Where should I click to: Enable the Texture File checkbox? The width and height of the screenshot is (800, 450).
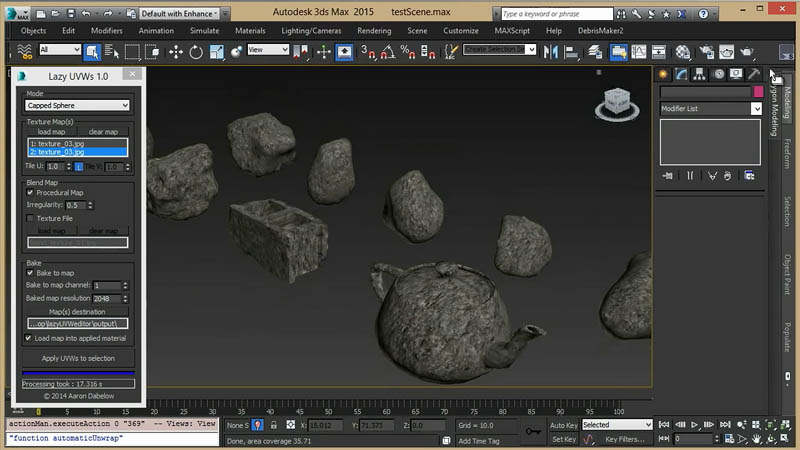tap(30, 217)
